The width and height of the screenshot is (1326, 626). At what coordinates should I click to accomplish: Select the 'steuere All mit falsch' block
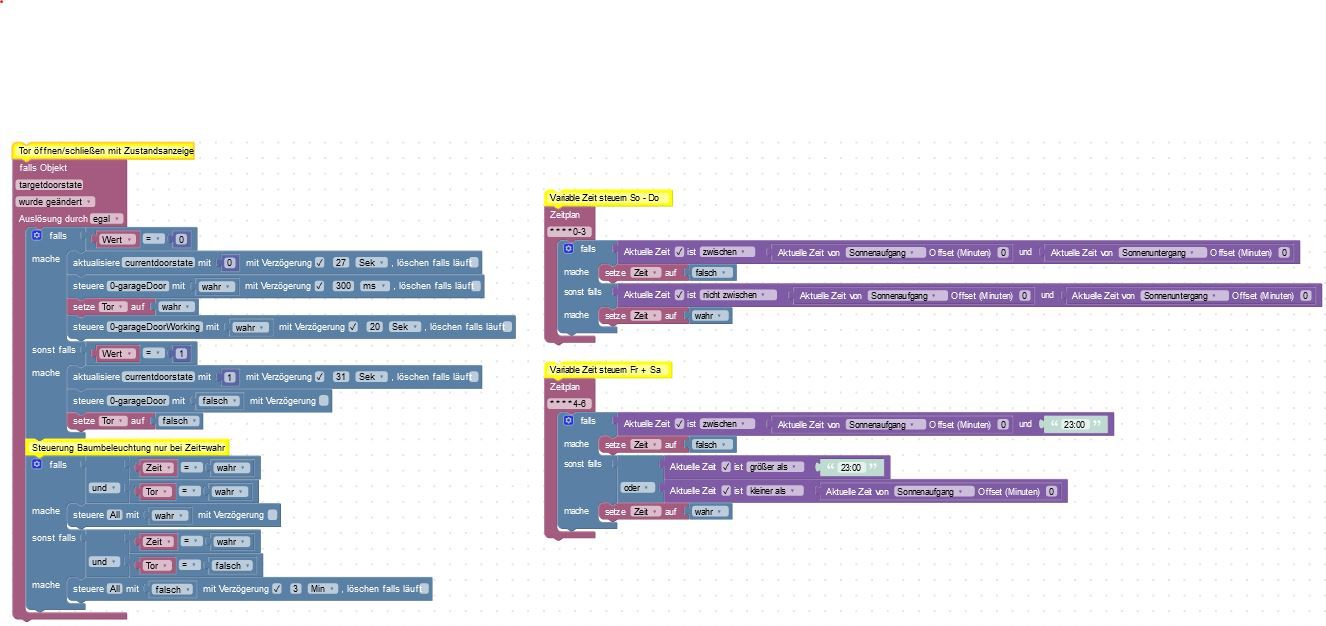pos(250,589)
